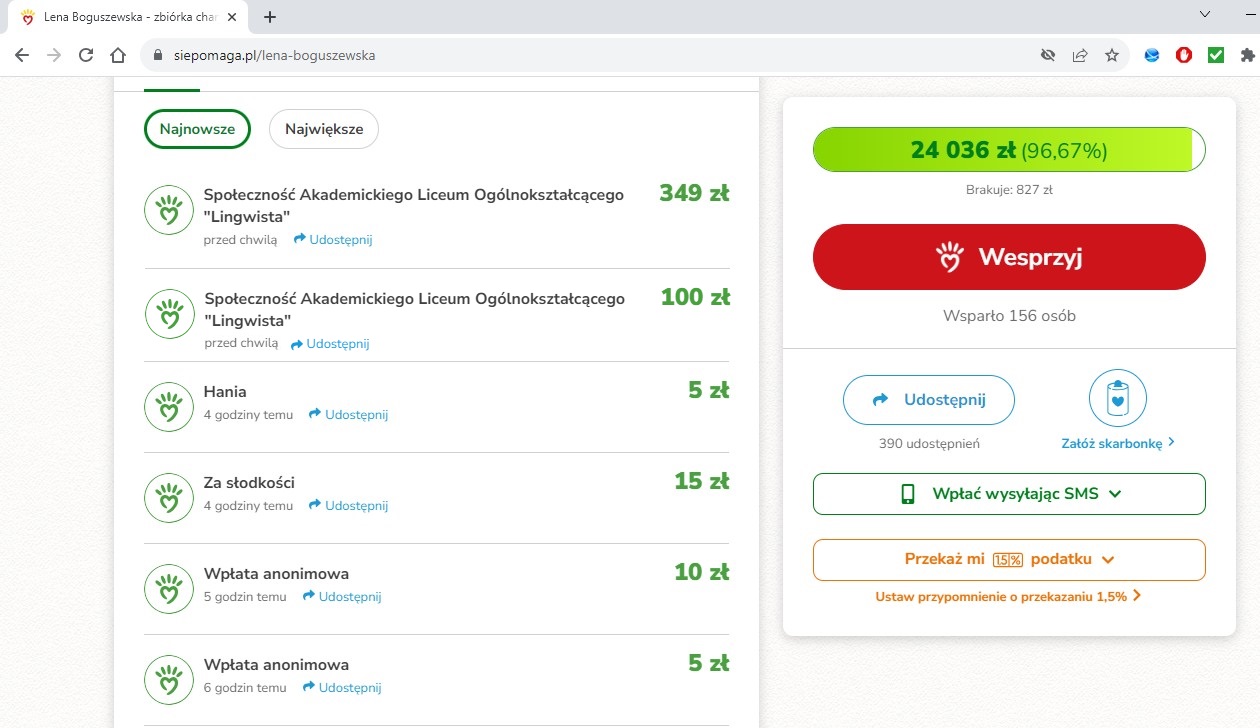Screen dimensions: 1260x728
Task: Click the green 24 036 zł progress bar
Action: tap(1009, 150)
